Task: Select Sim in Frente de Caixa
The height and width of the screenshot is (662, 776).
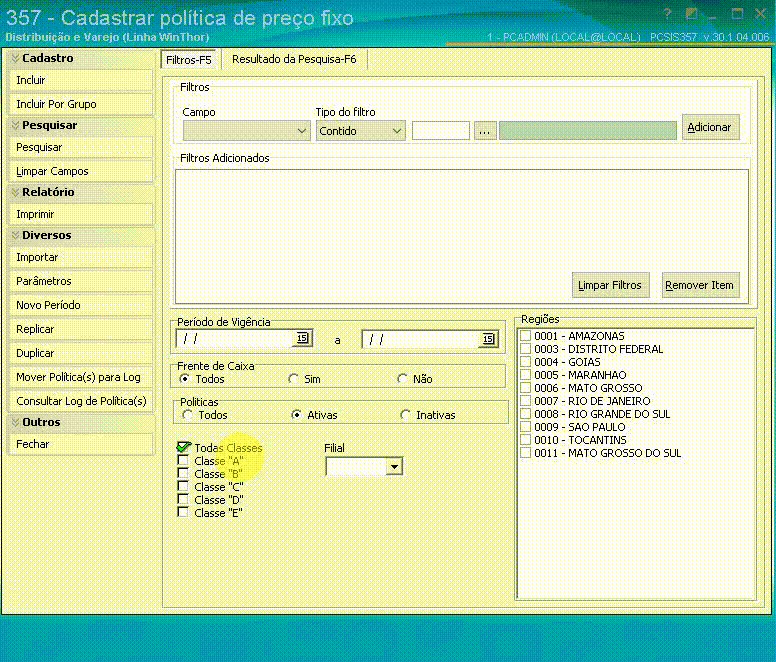Action: (293, 378)
